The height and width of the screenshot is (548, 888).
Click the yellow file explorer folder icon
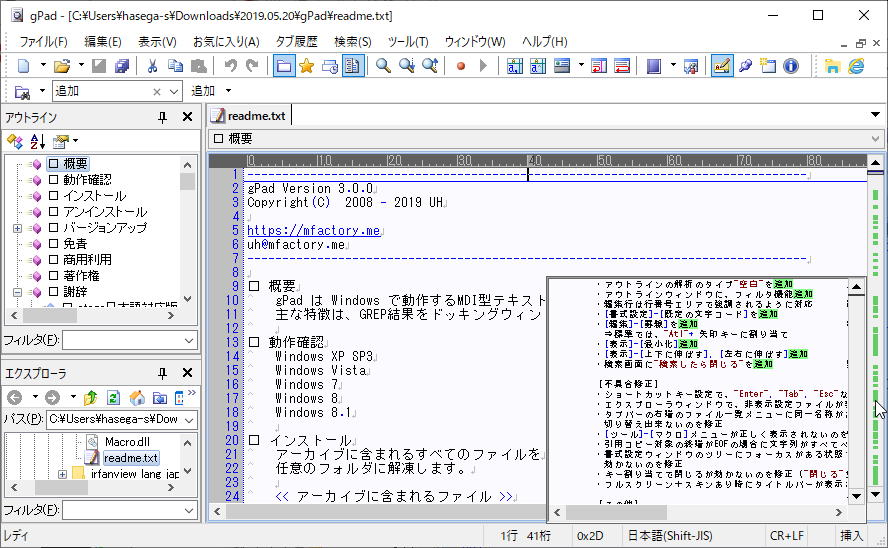pos(832,66)
